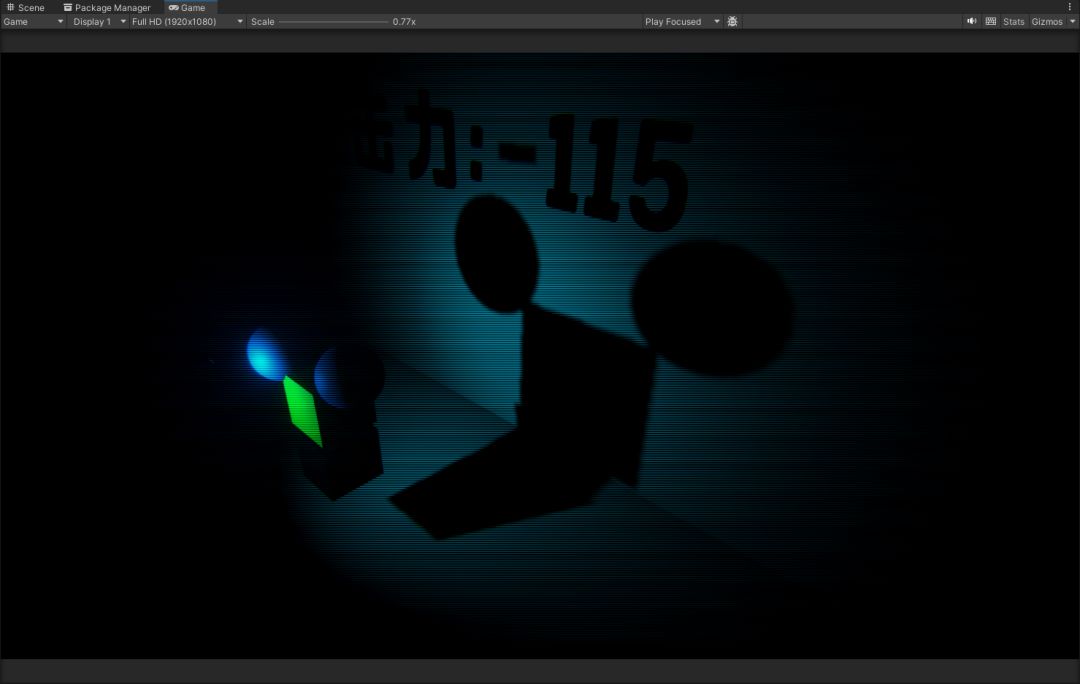Toggle the frame debugger bug icon
Screen dimensions: 1080x684
click(732, 22)
